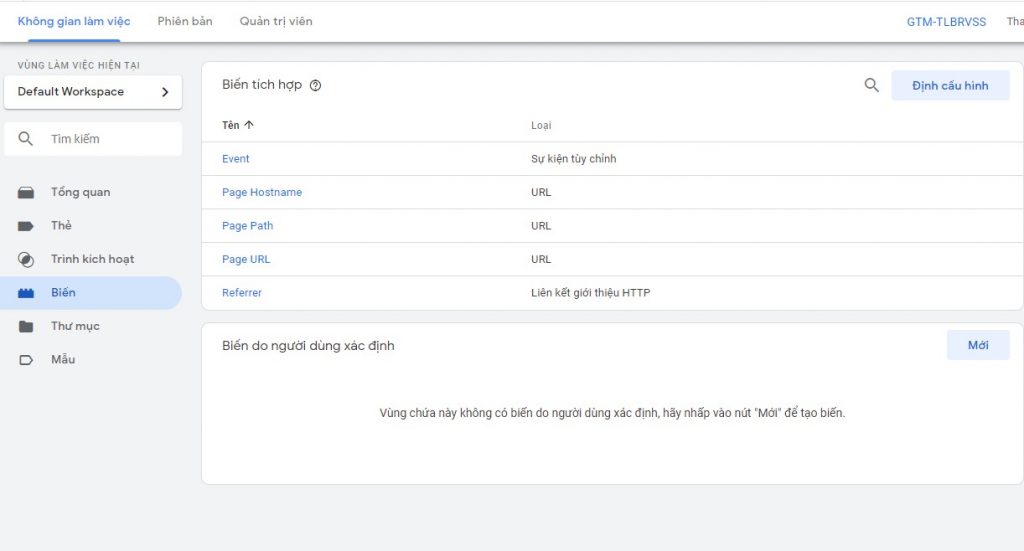Click the Sự kiện tùy chỉnh cell
The image size is (1024, 551).
573,159
